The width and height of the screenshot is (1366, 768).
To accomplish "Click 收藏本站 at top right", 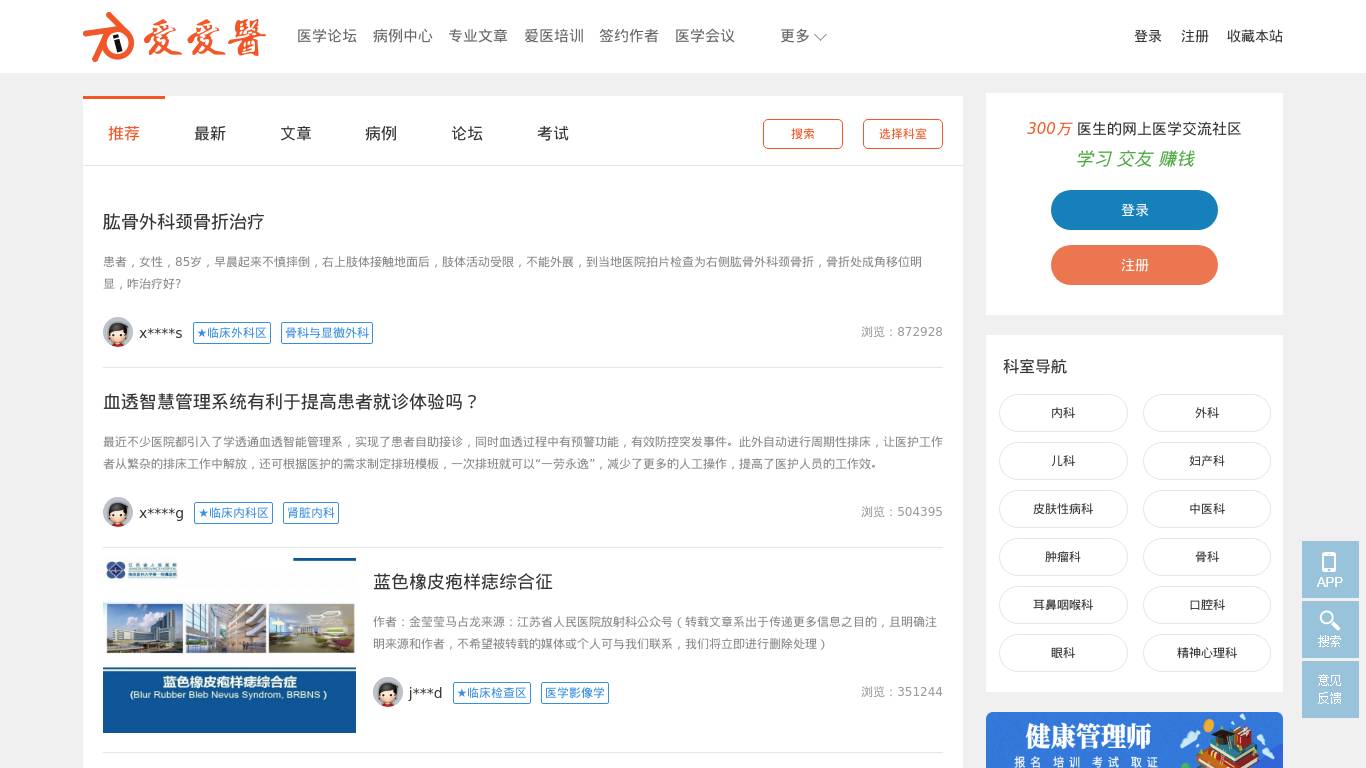I will point(1255,36).
